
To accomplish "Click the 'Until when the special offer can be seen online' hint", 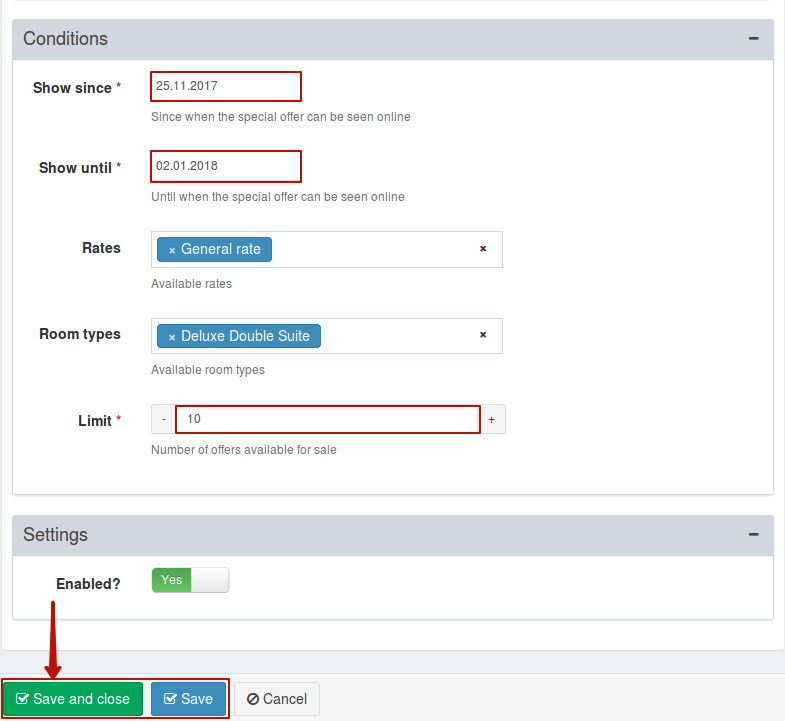I will 278,197.
